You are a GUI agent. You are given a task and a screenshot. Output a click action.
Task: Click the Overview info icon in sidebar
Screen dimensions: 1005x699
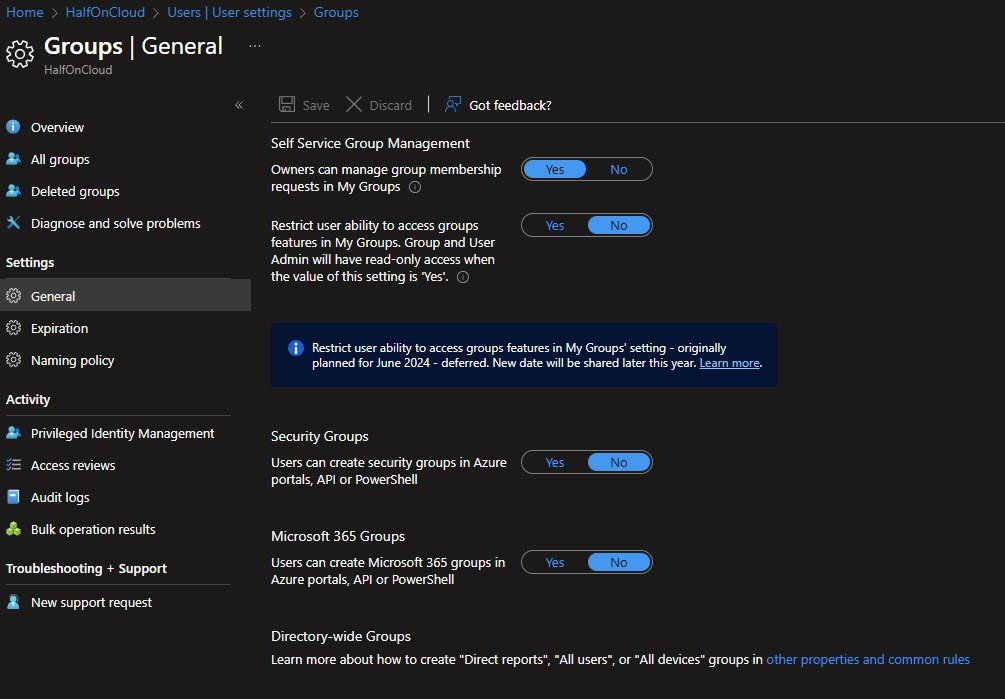click(13, 127)
